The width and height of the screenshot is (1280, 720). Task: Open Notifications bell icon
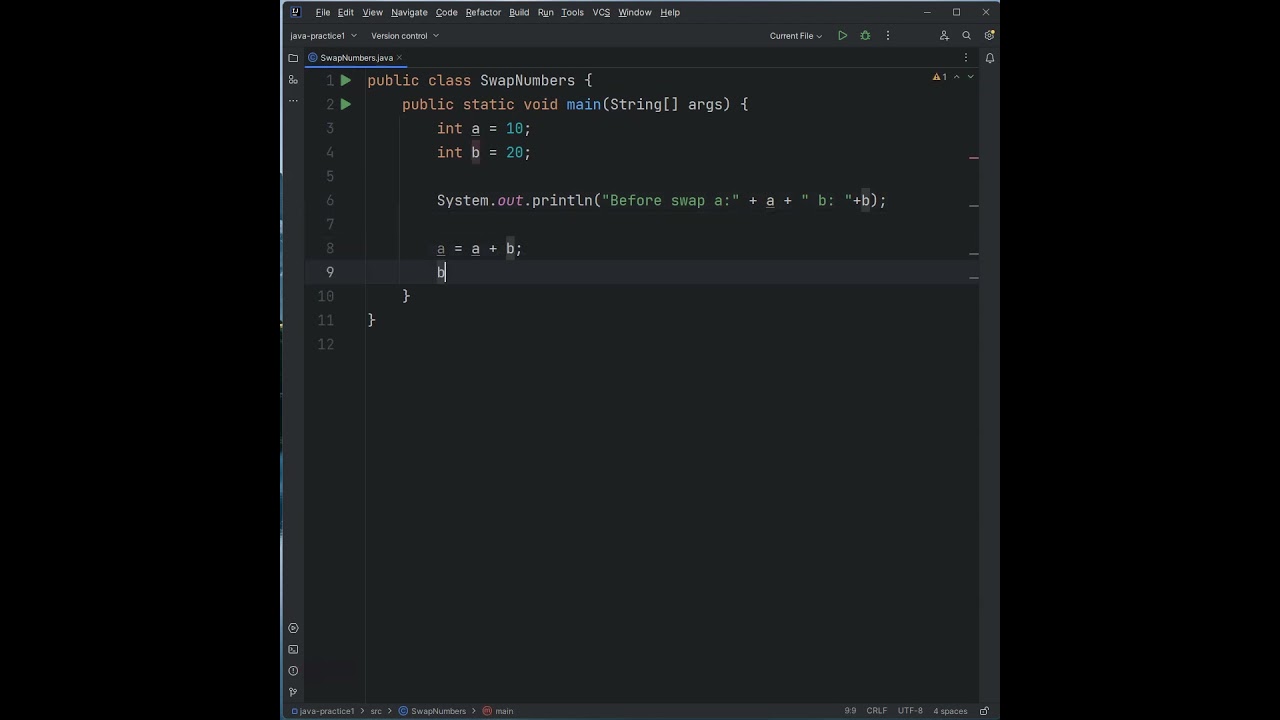pos(989,58)
